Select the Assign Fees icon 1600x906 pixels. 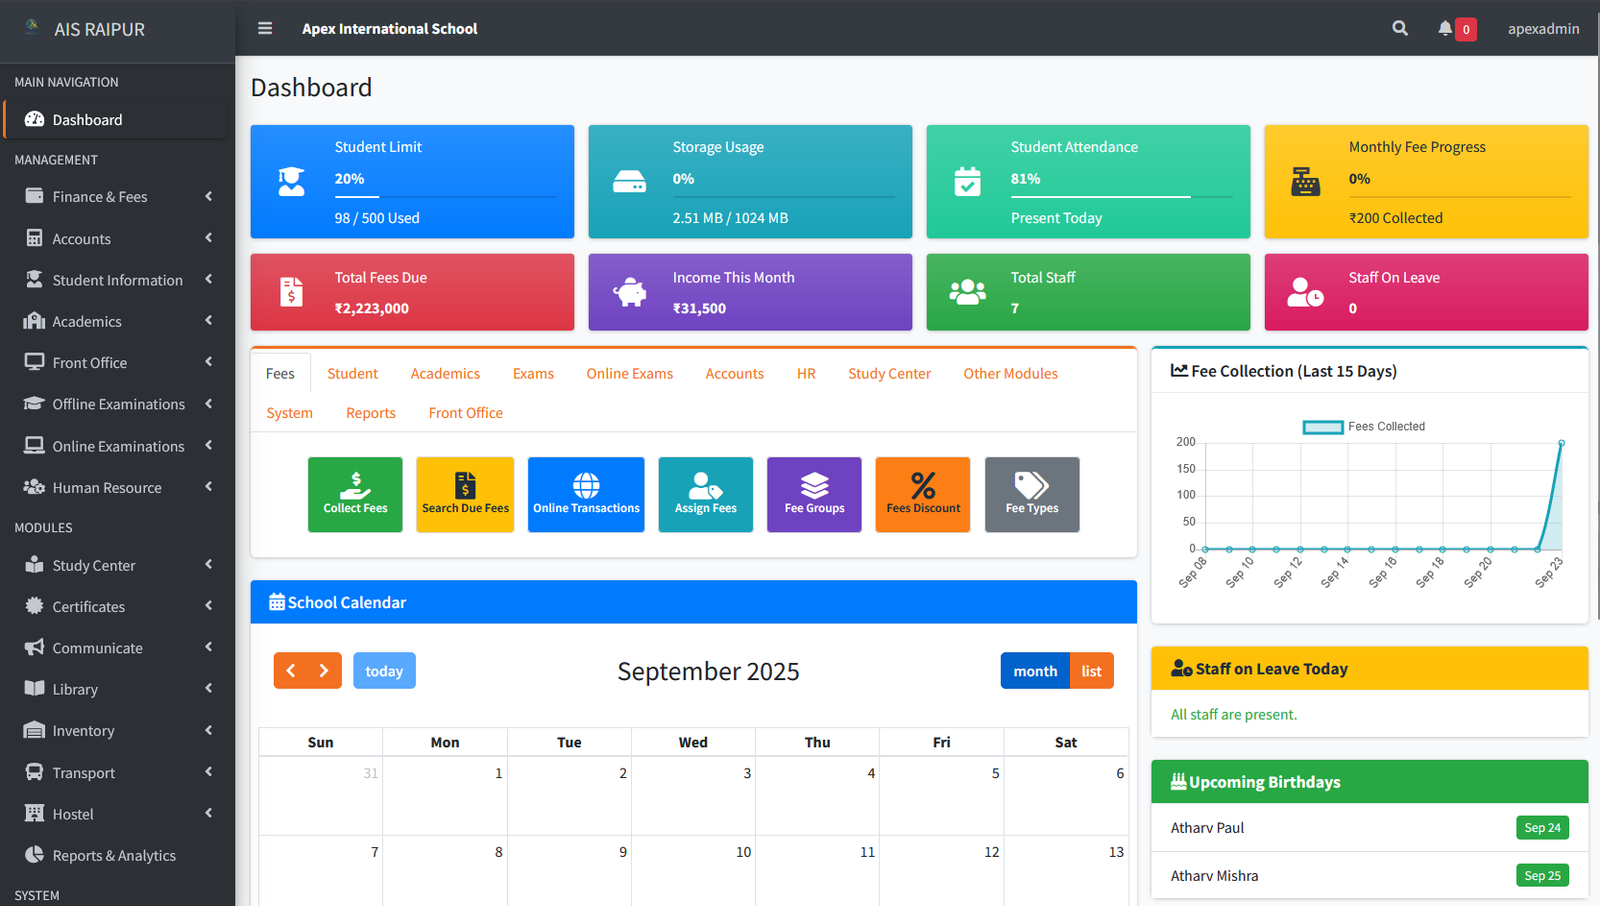coord(705,494)
